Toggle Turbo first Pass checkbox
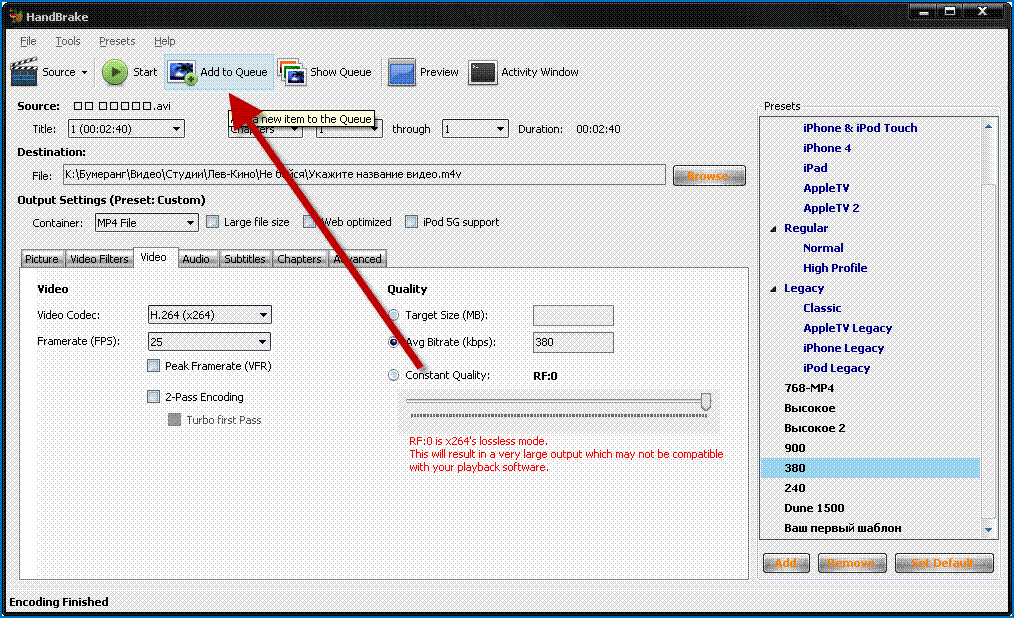This screenshot has height=618, width=1014. tap(175, 420)
